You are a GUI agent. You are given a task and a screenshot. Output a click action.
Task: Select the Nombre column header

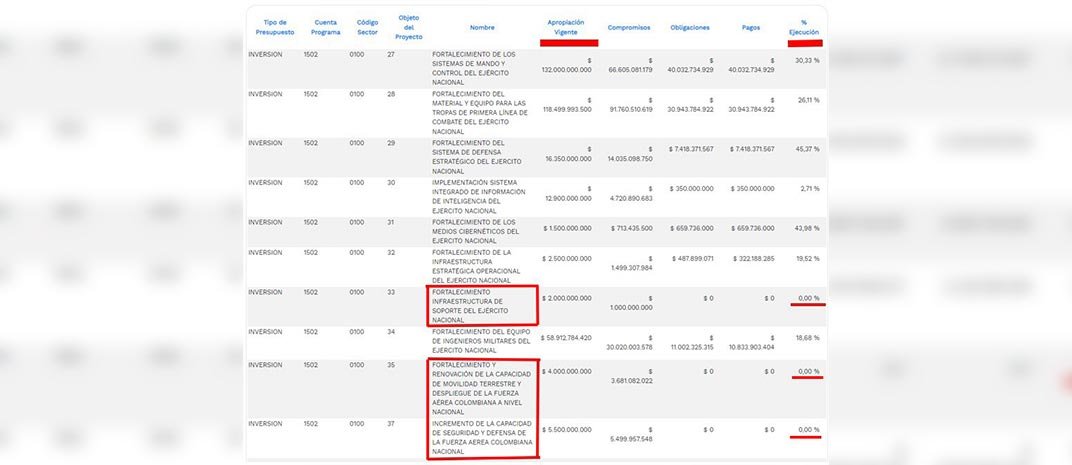pos(482,28)
